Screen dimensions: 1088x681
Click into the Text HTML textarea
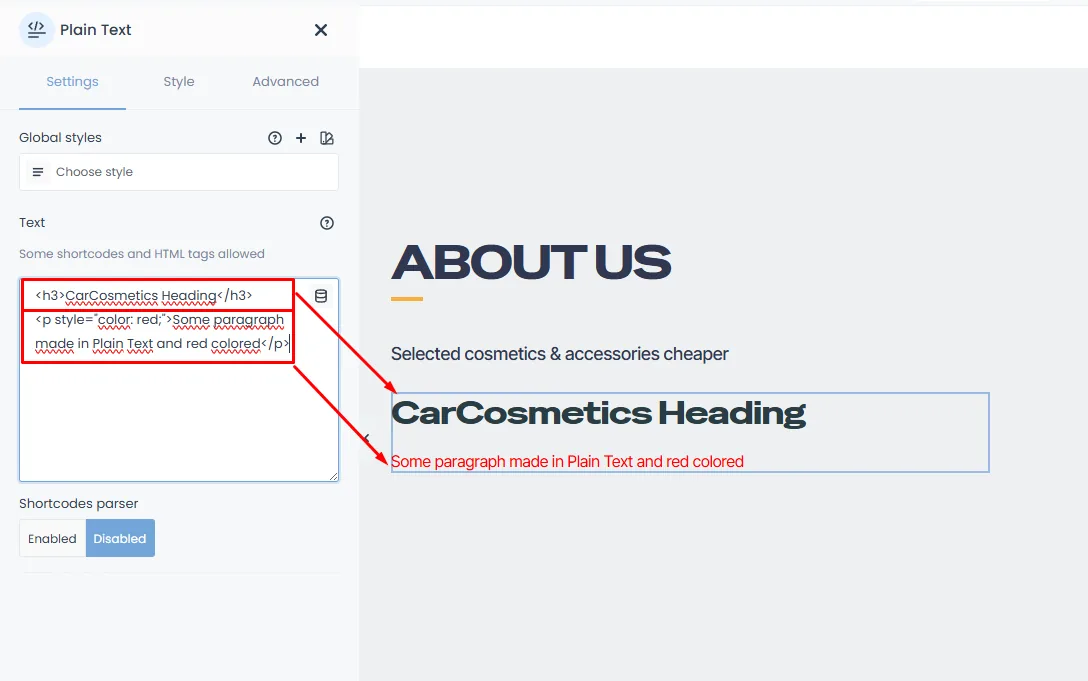[179, 380]
